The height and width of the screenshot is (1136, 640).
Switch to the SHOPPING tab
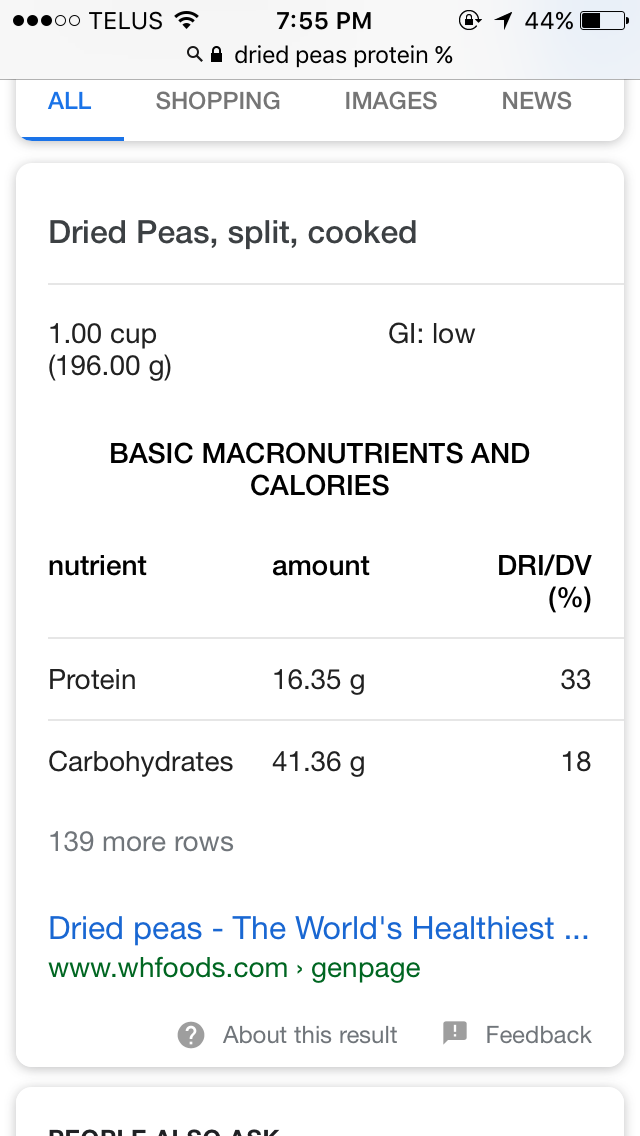[218, 101]
